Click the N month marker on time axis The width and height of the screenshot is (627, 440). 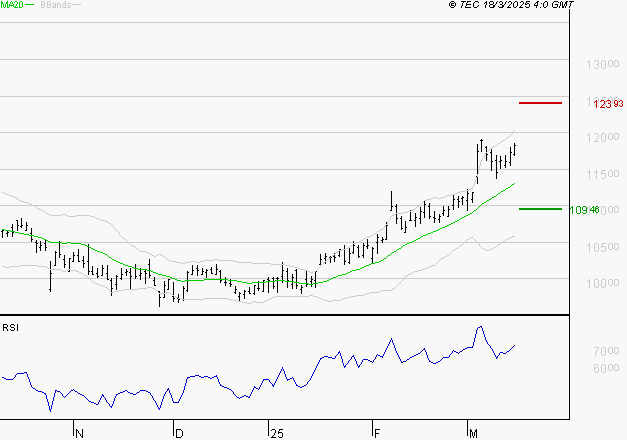click(x=80, y=434)
